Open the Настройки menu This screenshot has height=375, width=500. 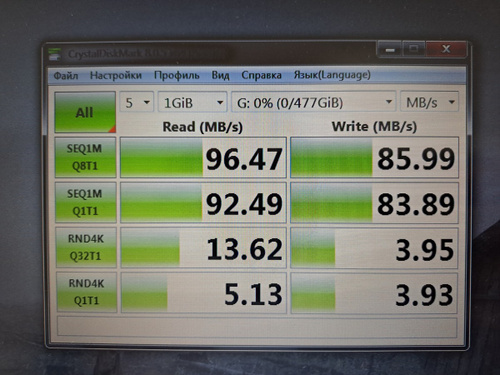[116, 75]
